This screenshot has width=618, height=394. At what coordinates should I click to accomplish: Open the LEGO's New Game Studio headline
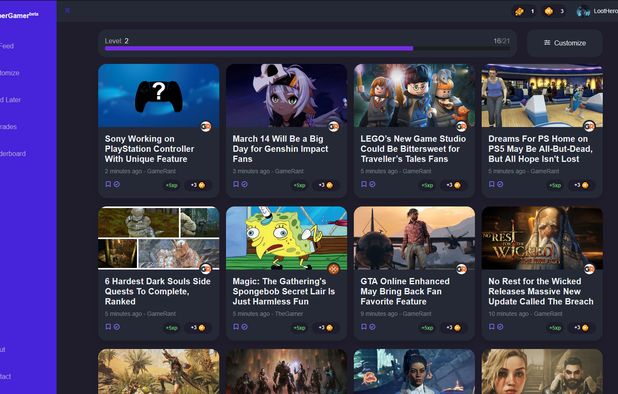click(x=413, y=149)
